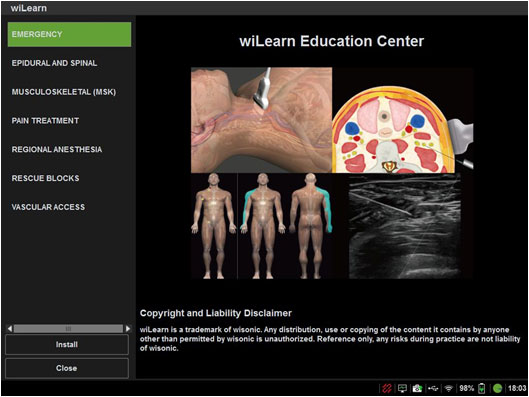The width and height of the screenshot is (529, 397).
Task: Click the clock showing 18:03
Action: [517, 388]
